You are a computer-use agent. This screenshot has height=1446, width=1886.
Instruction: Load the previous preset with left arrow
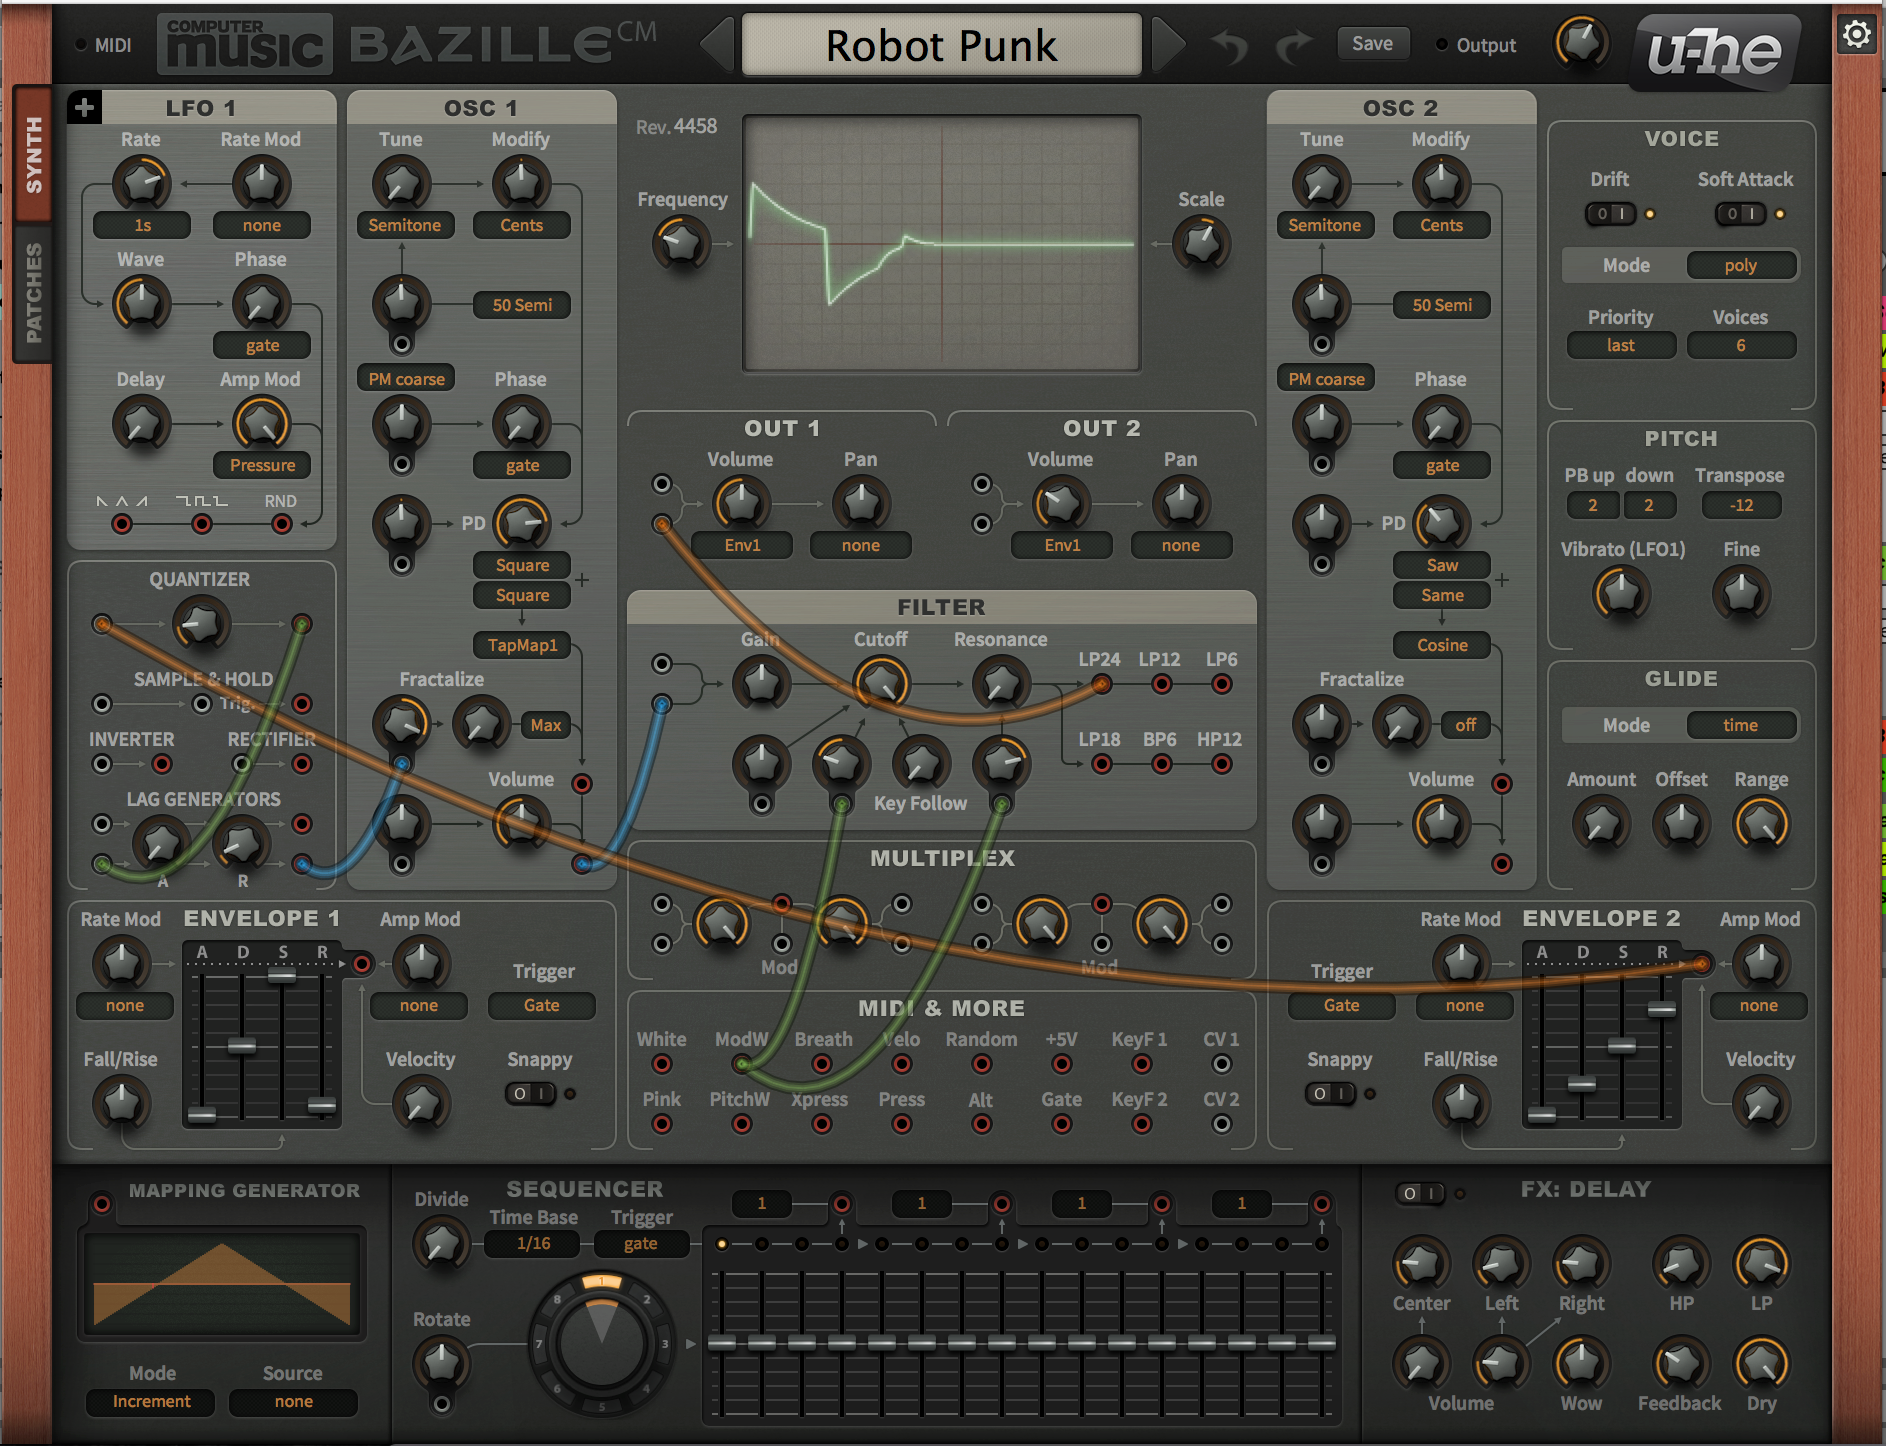pos(717,45)
